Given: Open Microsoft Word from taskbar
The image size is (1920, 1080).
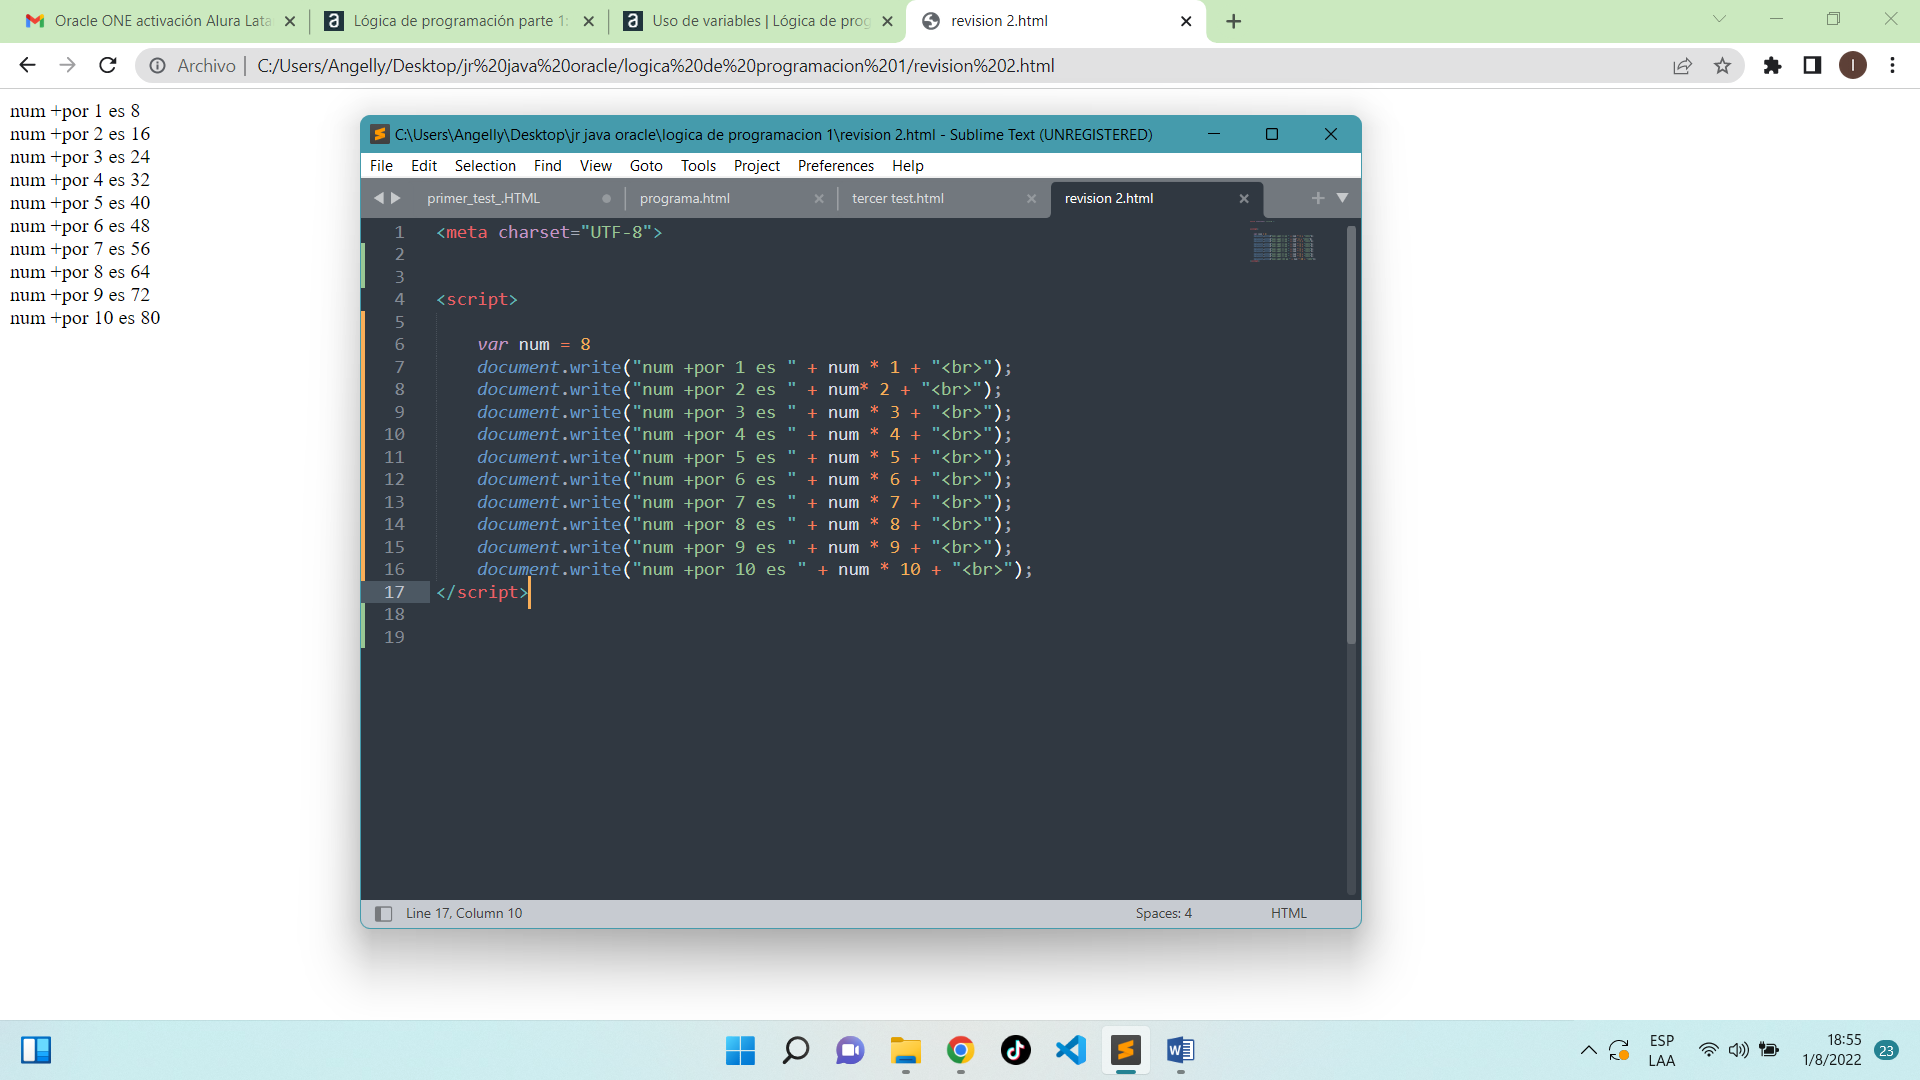Looking at the screenshot, I should (x=1180, y=1050).
